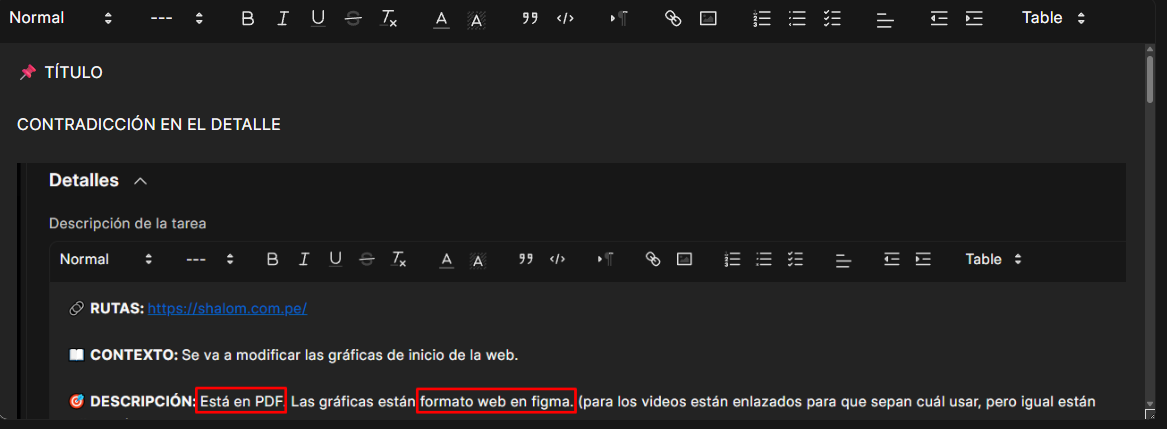Toggle underline in the inner toolbar
Screen dimensions: 1167x429
(335, 259)
